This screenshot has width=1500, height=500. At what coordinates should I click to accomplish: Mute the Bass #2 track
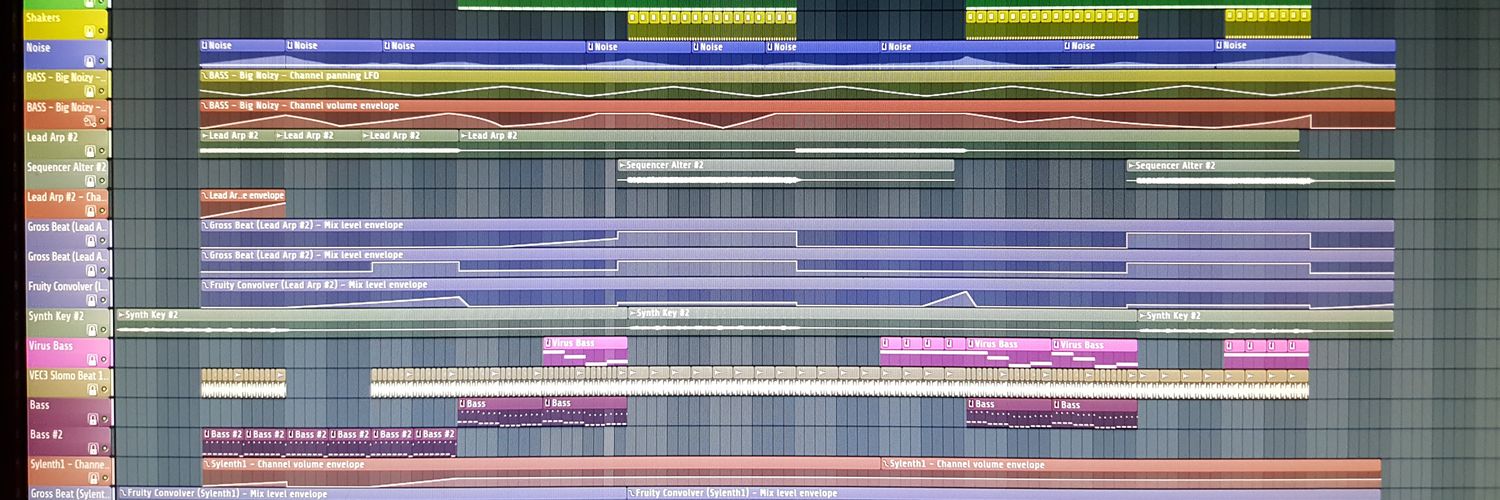(x=105, y=449)
